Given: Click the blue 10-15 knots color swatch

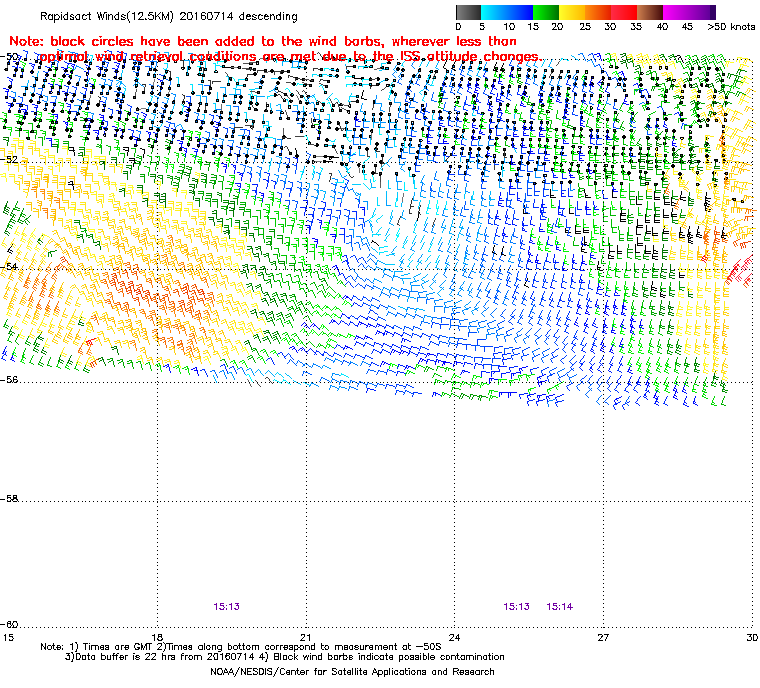Looking at the screenshot, I should click(x=520, y=12).
